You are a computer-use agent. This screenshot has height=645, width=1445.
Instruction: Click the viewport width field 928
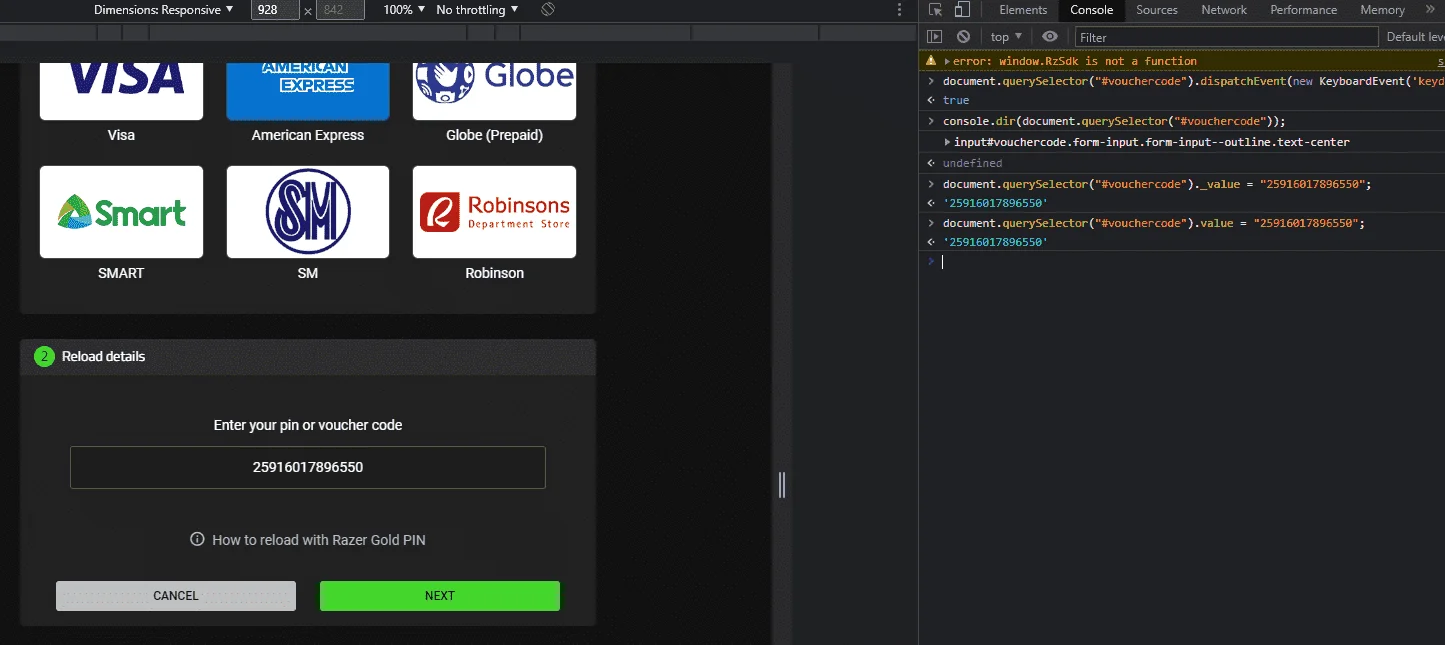274,10
